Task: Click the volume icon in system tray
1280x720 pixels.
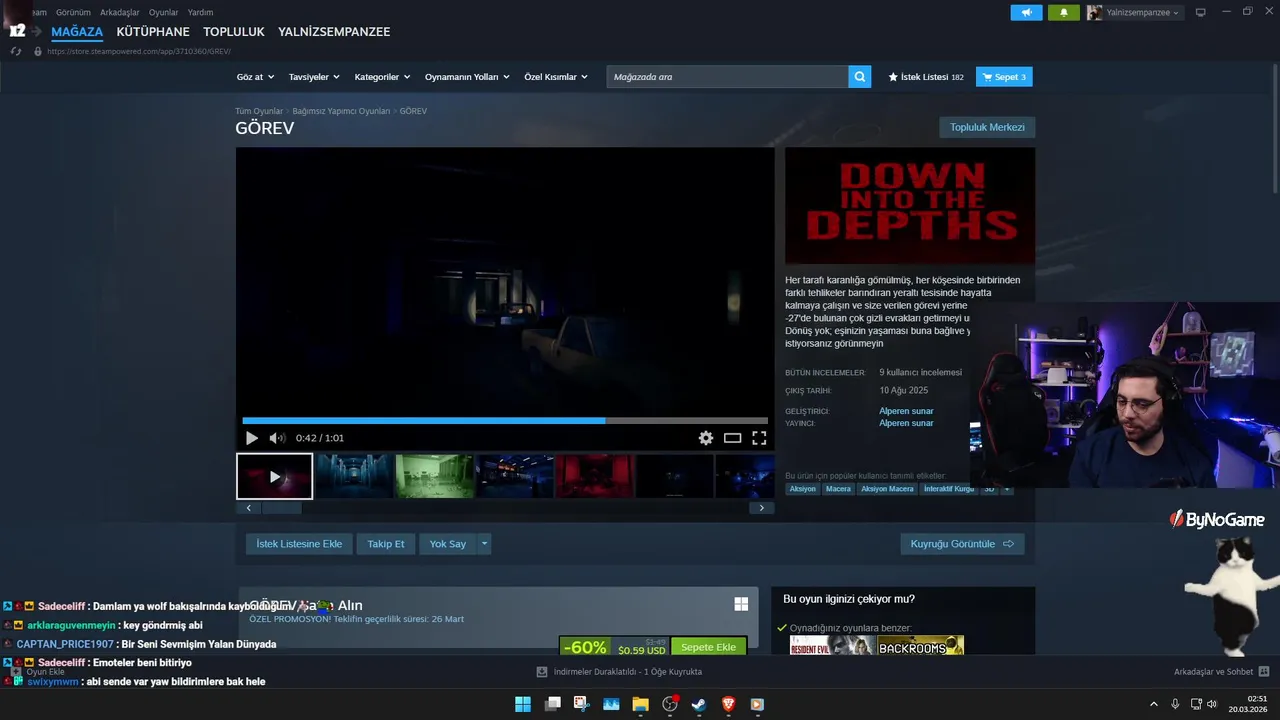Action: click(1212, 704)
